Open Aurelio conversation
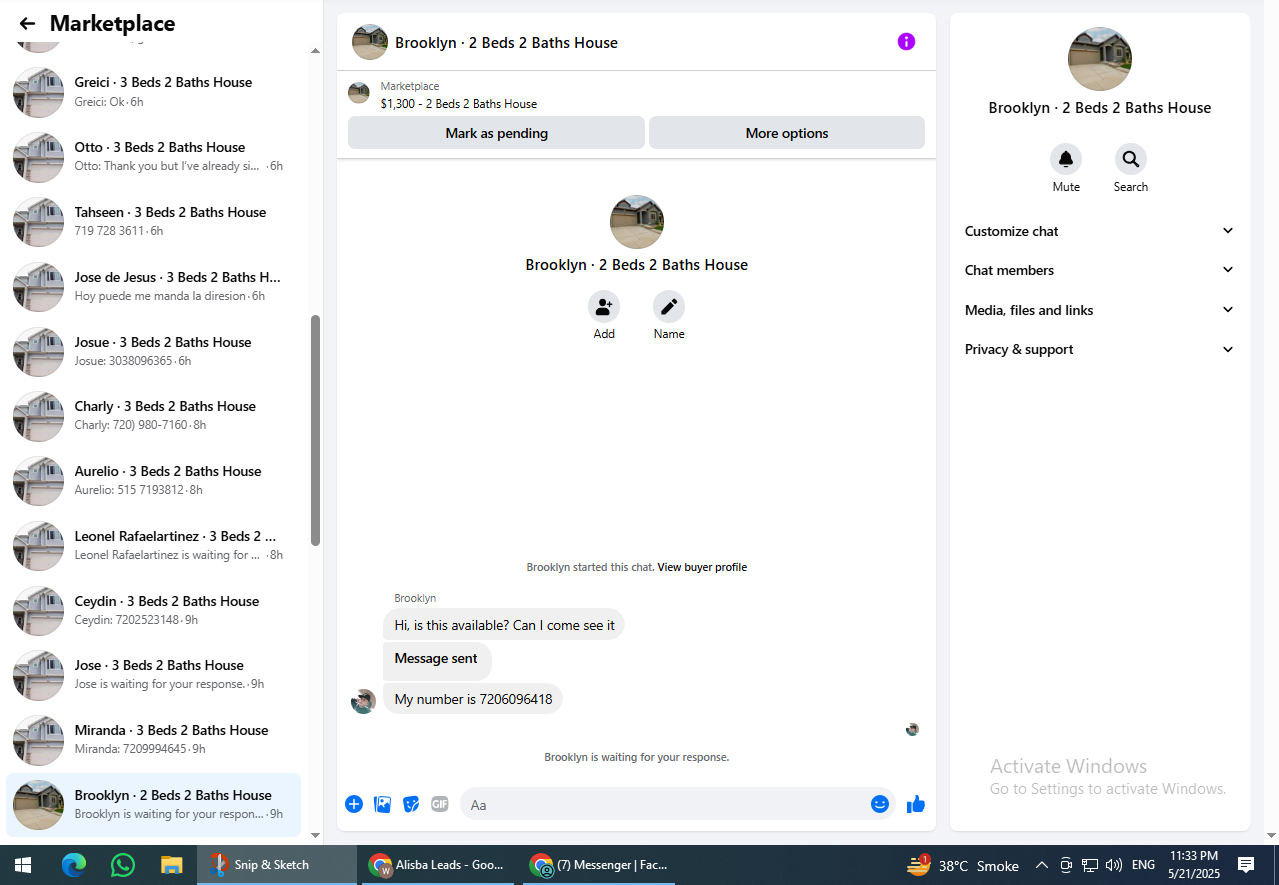1279x885 pixels. pyautogui.click(x=154, y=480)
